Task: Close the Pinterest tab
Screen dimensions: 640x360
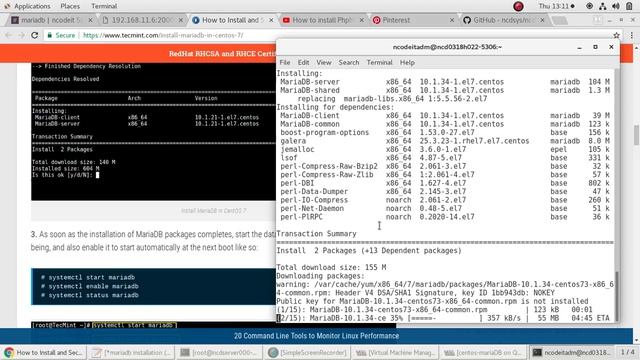Action: pos(452,20)
